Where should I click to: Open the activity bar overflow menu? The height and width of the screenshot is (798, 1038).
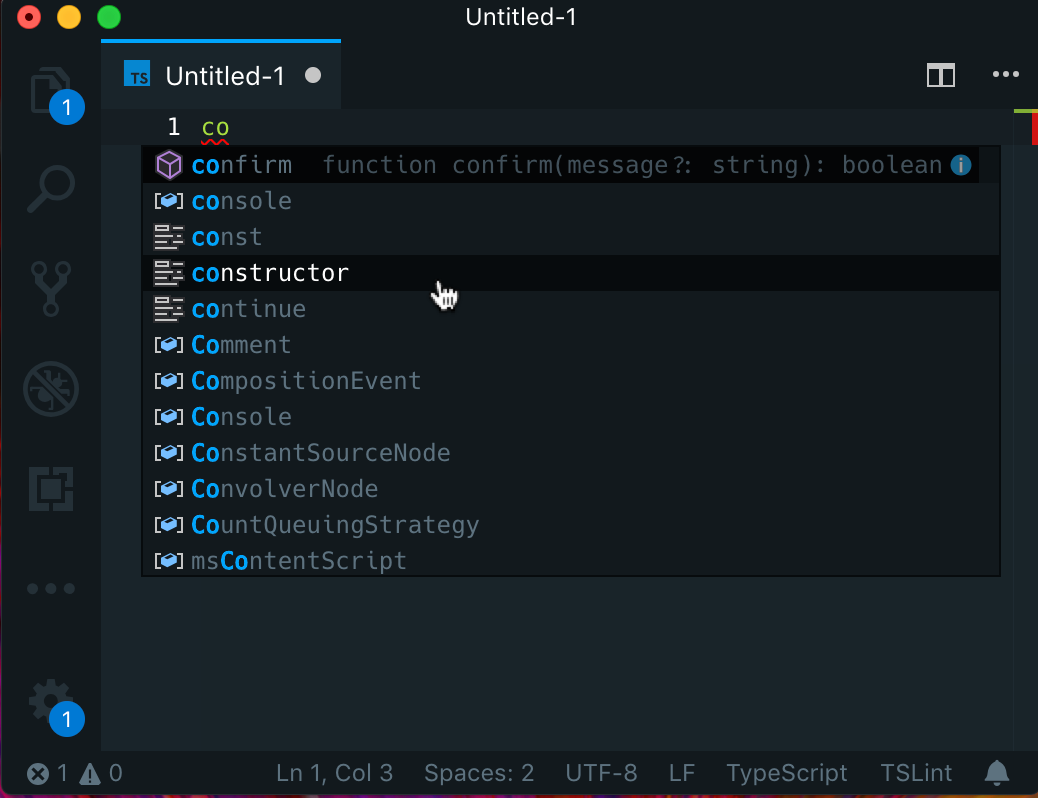(50, 588)
